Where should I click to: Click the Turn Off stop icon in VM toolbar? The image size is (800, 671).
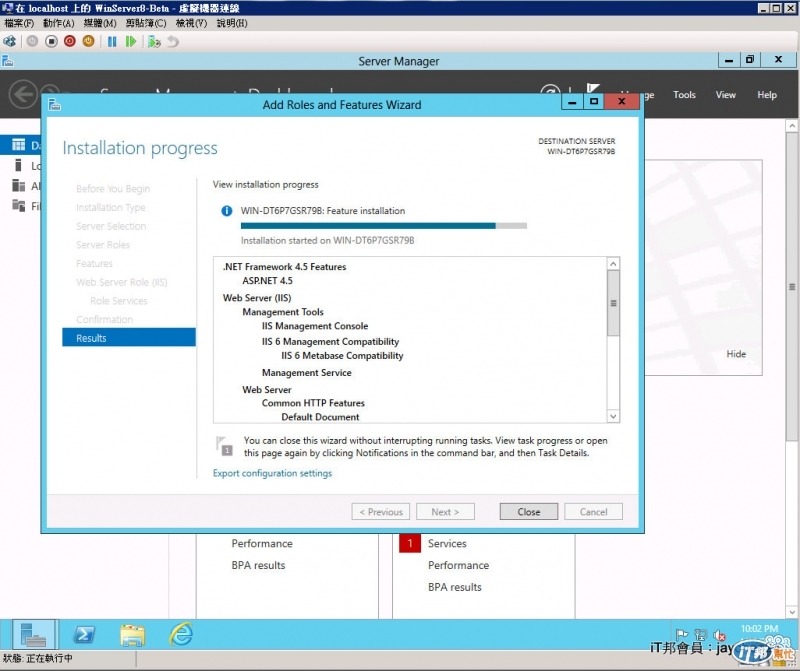(x=51, y=41)
